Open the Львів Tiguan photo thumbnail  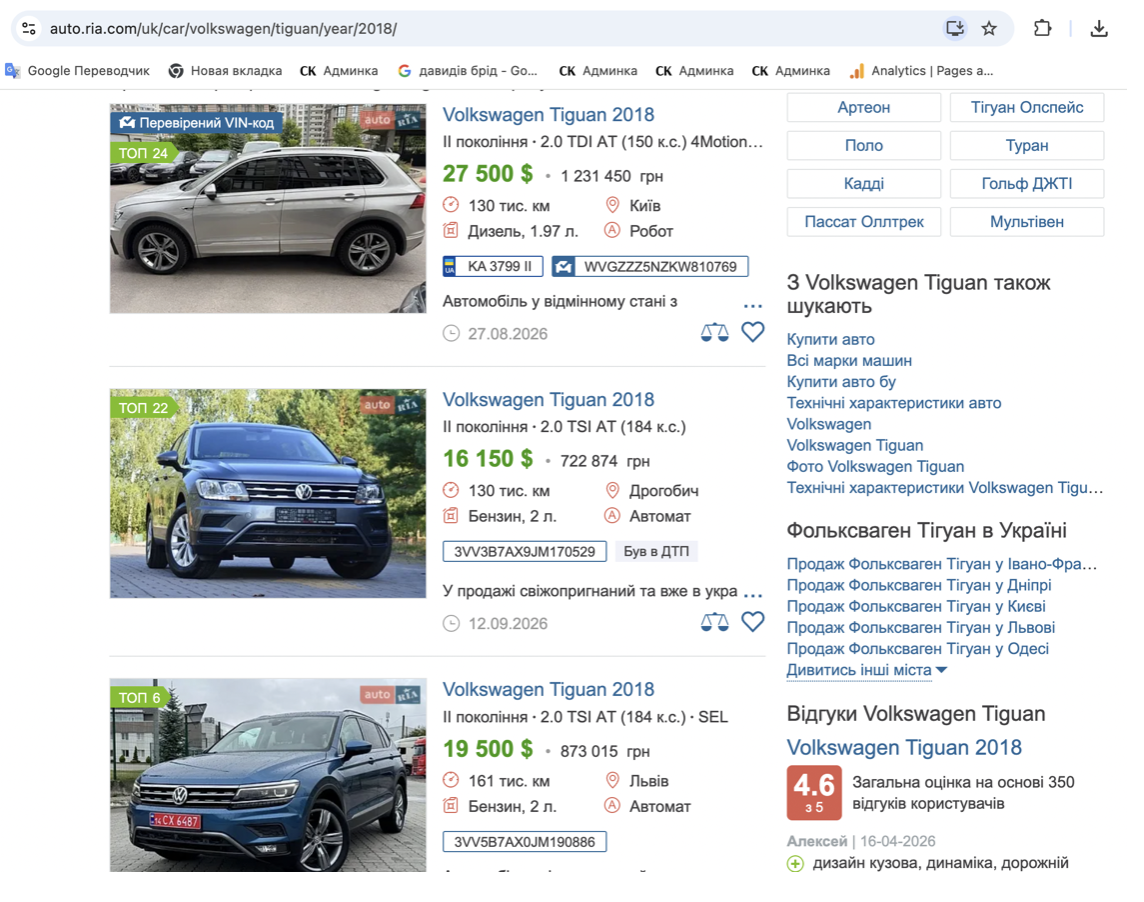coord(268,775)
